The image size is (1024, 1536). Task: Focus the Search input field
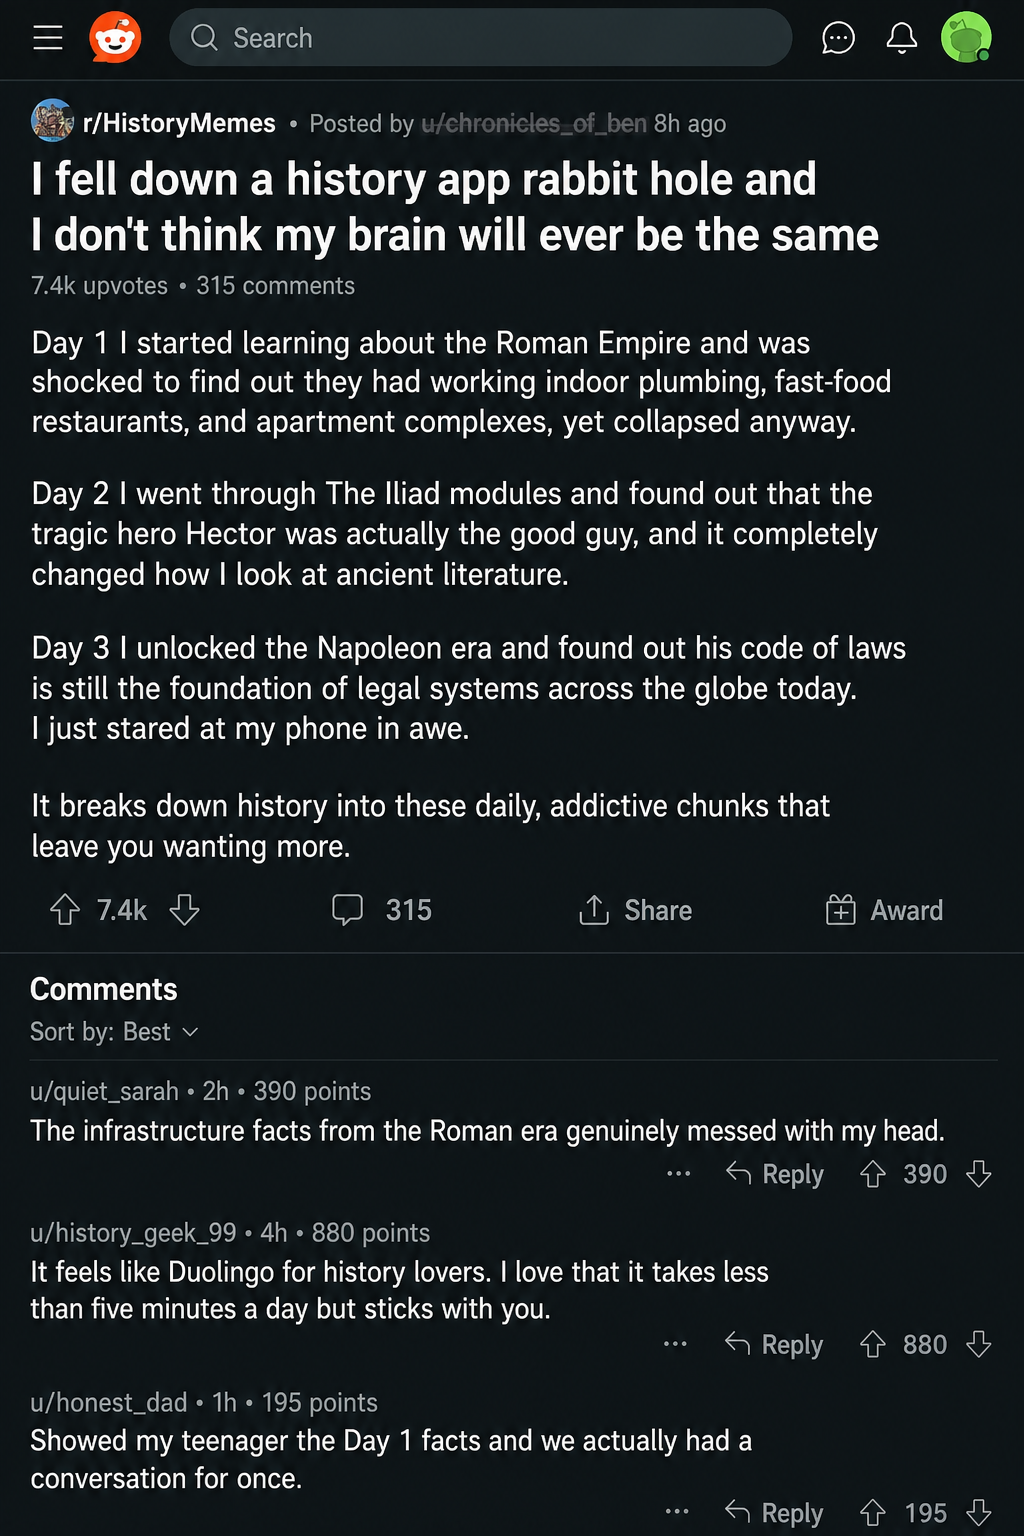point(480,38)
